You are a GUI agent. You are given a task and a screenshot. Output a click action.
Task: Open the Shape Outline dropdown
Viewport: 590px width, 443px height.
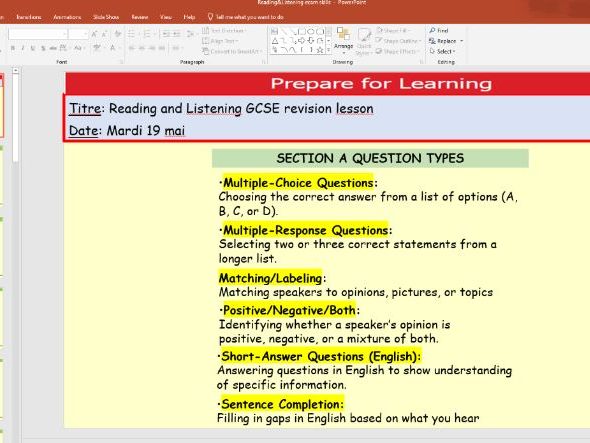click(398, 41)
